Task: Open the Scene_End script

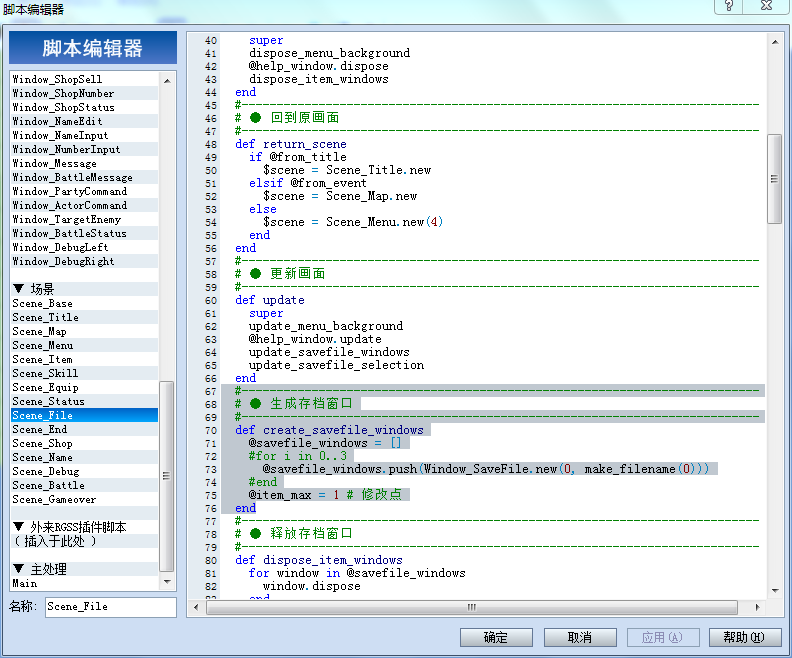Action: point(84,430)
